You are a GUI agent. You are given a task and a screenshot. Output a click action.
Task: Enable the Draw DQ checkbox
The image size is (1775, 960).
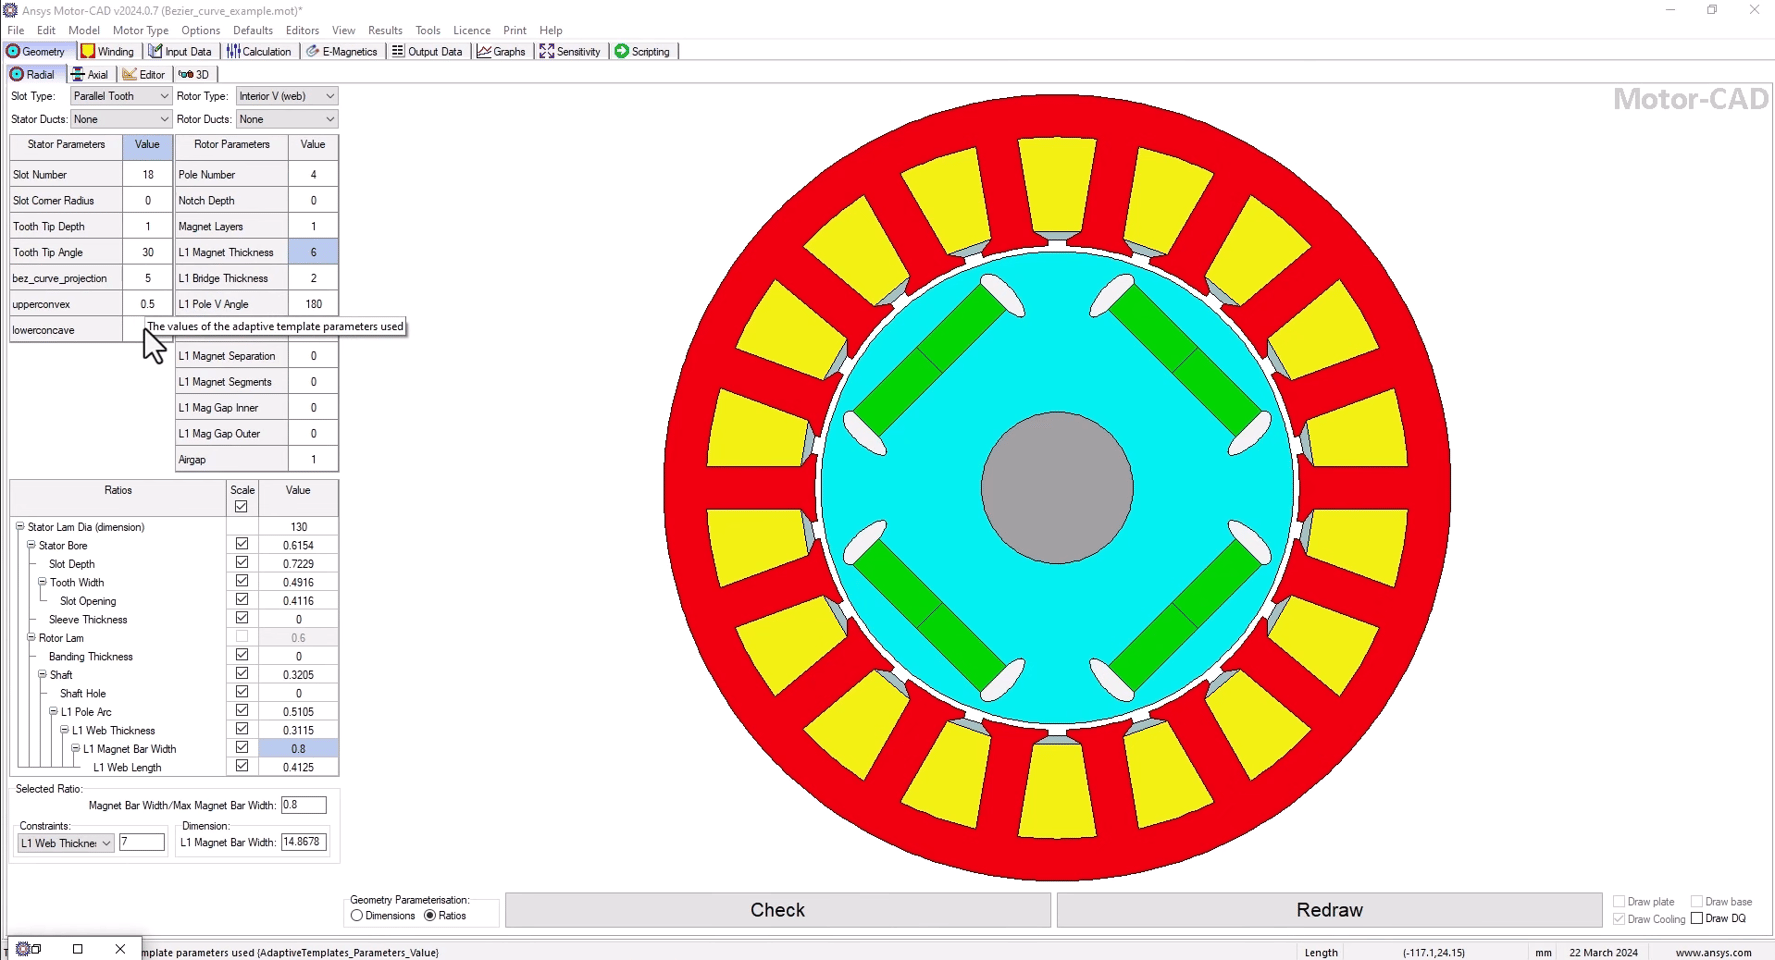click(x=1699, y=918)
